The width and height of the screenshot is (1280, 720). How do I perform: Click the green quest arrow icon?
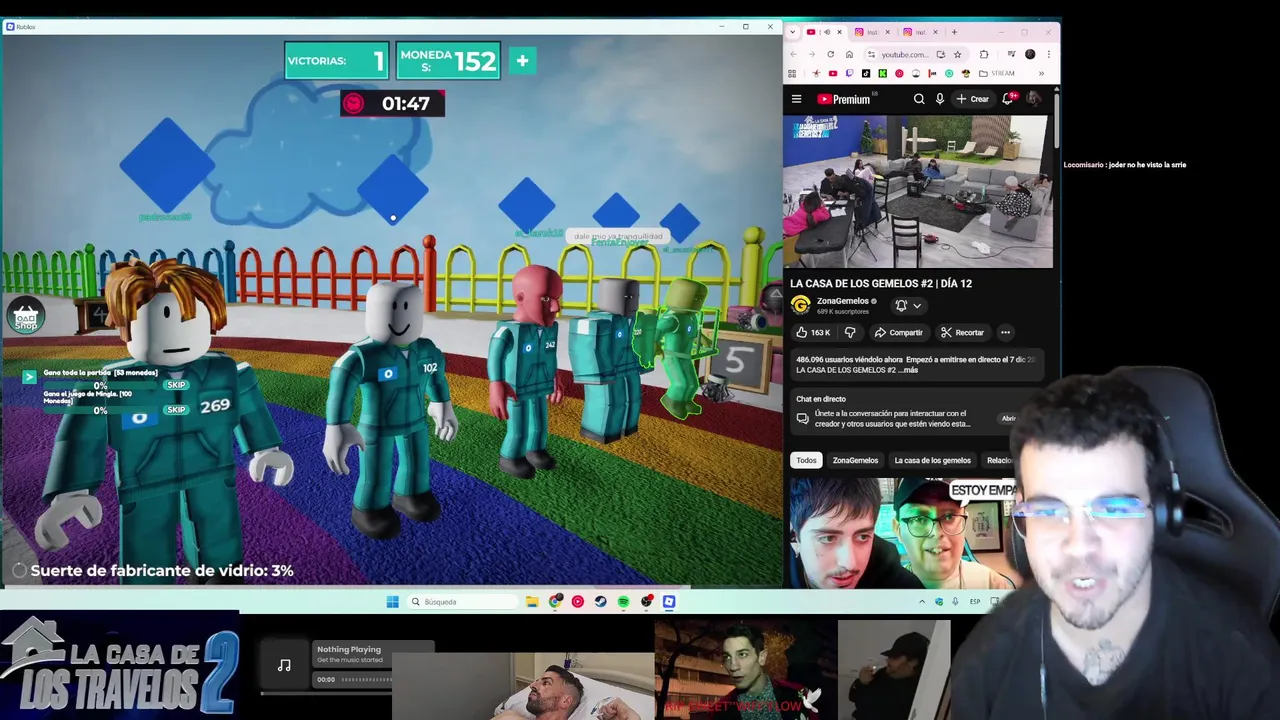pos(29,376)
